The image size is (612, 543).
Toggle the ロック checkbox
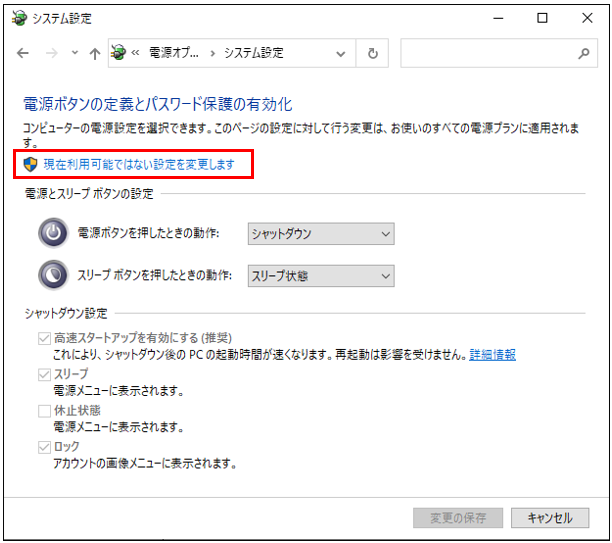(x=44, y=446)
